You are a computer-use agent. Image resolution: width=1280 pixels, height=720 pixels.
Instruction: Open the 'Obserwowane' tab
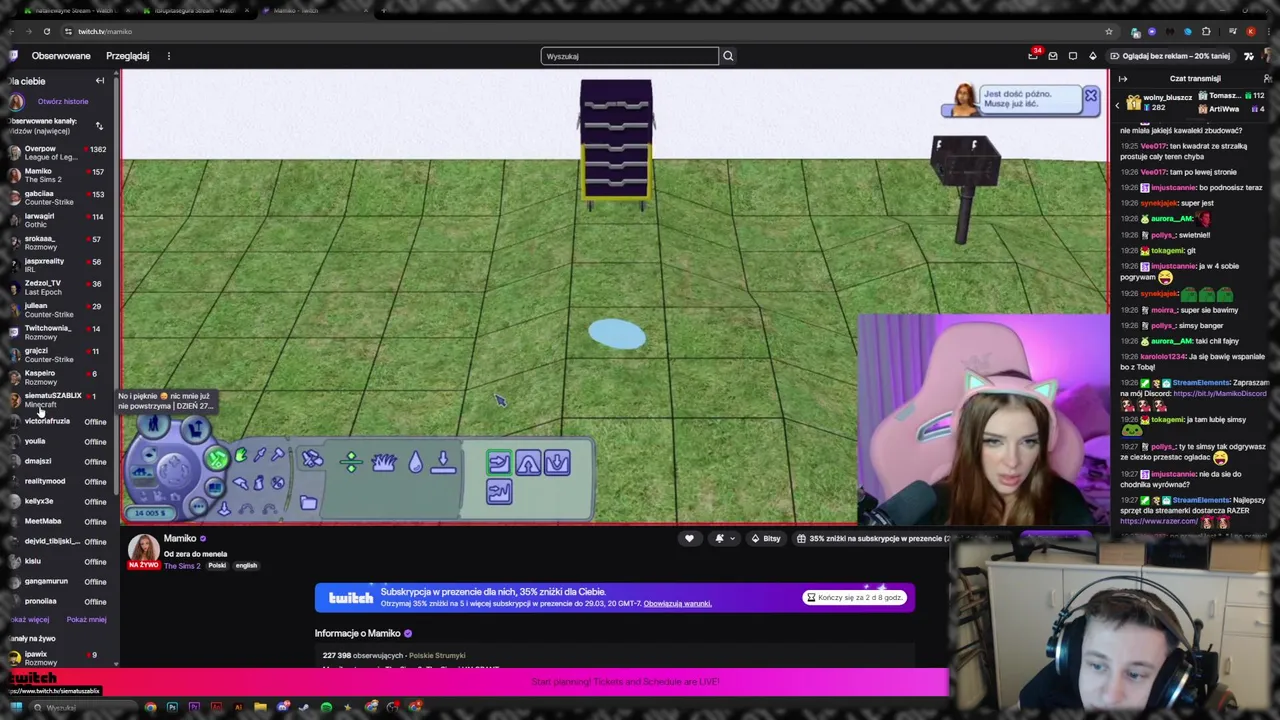(x=61, y=56)
